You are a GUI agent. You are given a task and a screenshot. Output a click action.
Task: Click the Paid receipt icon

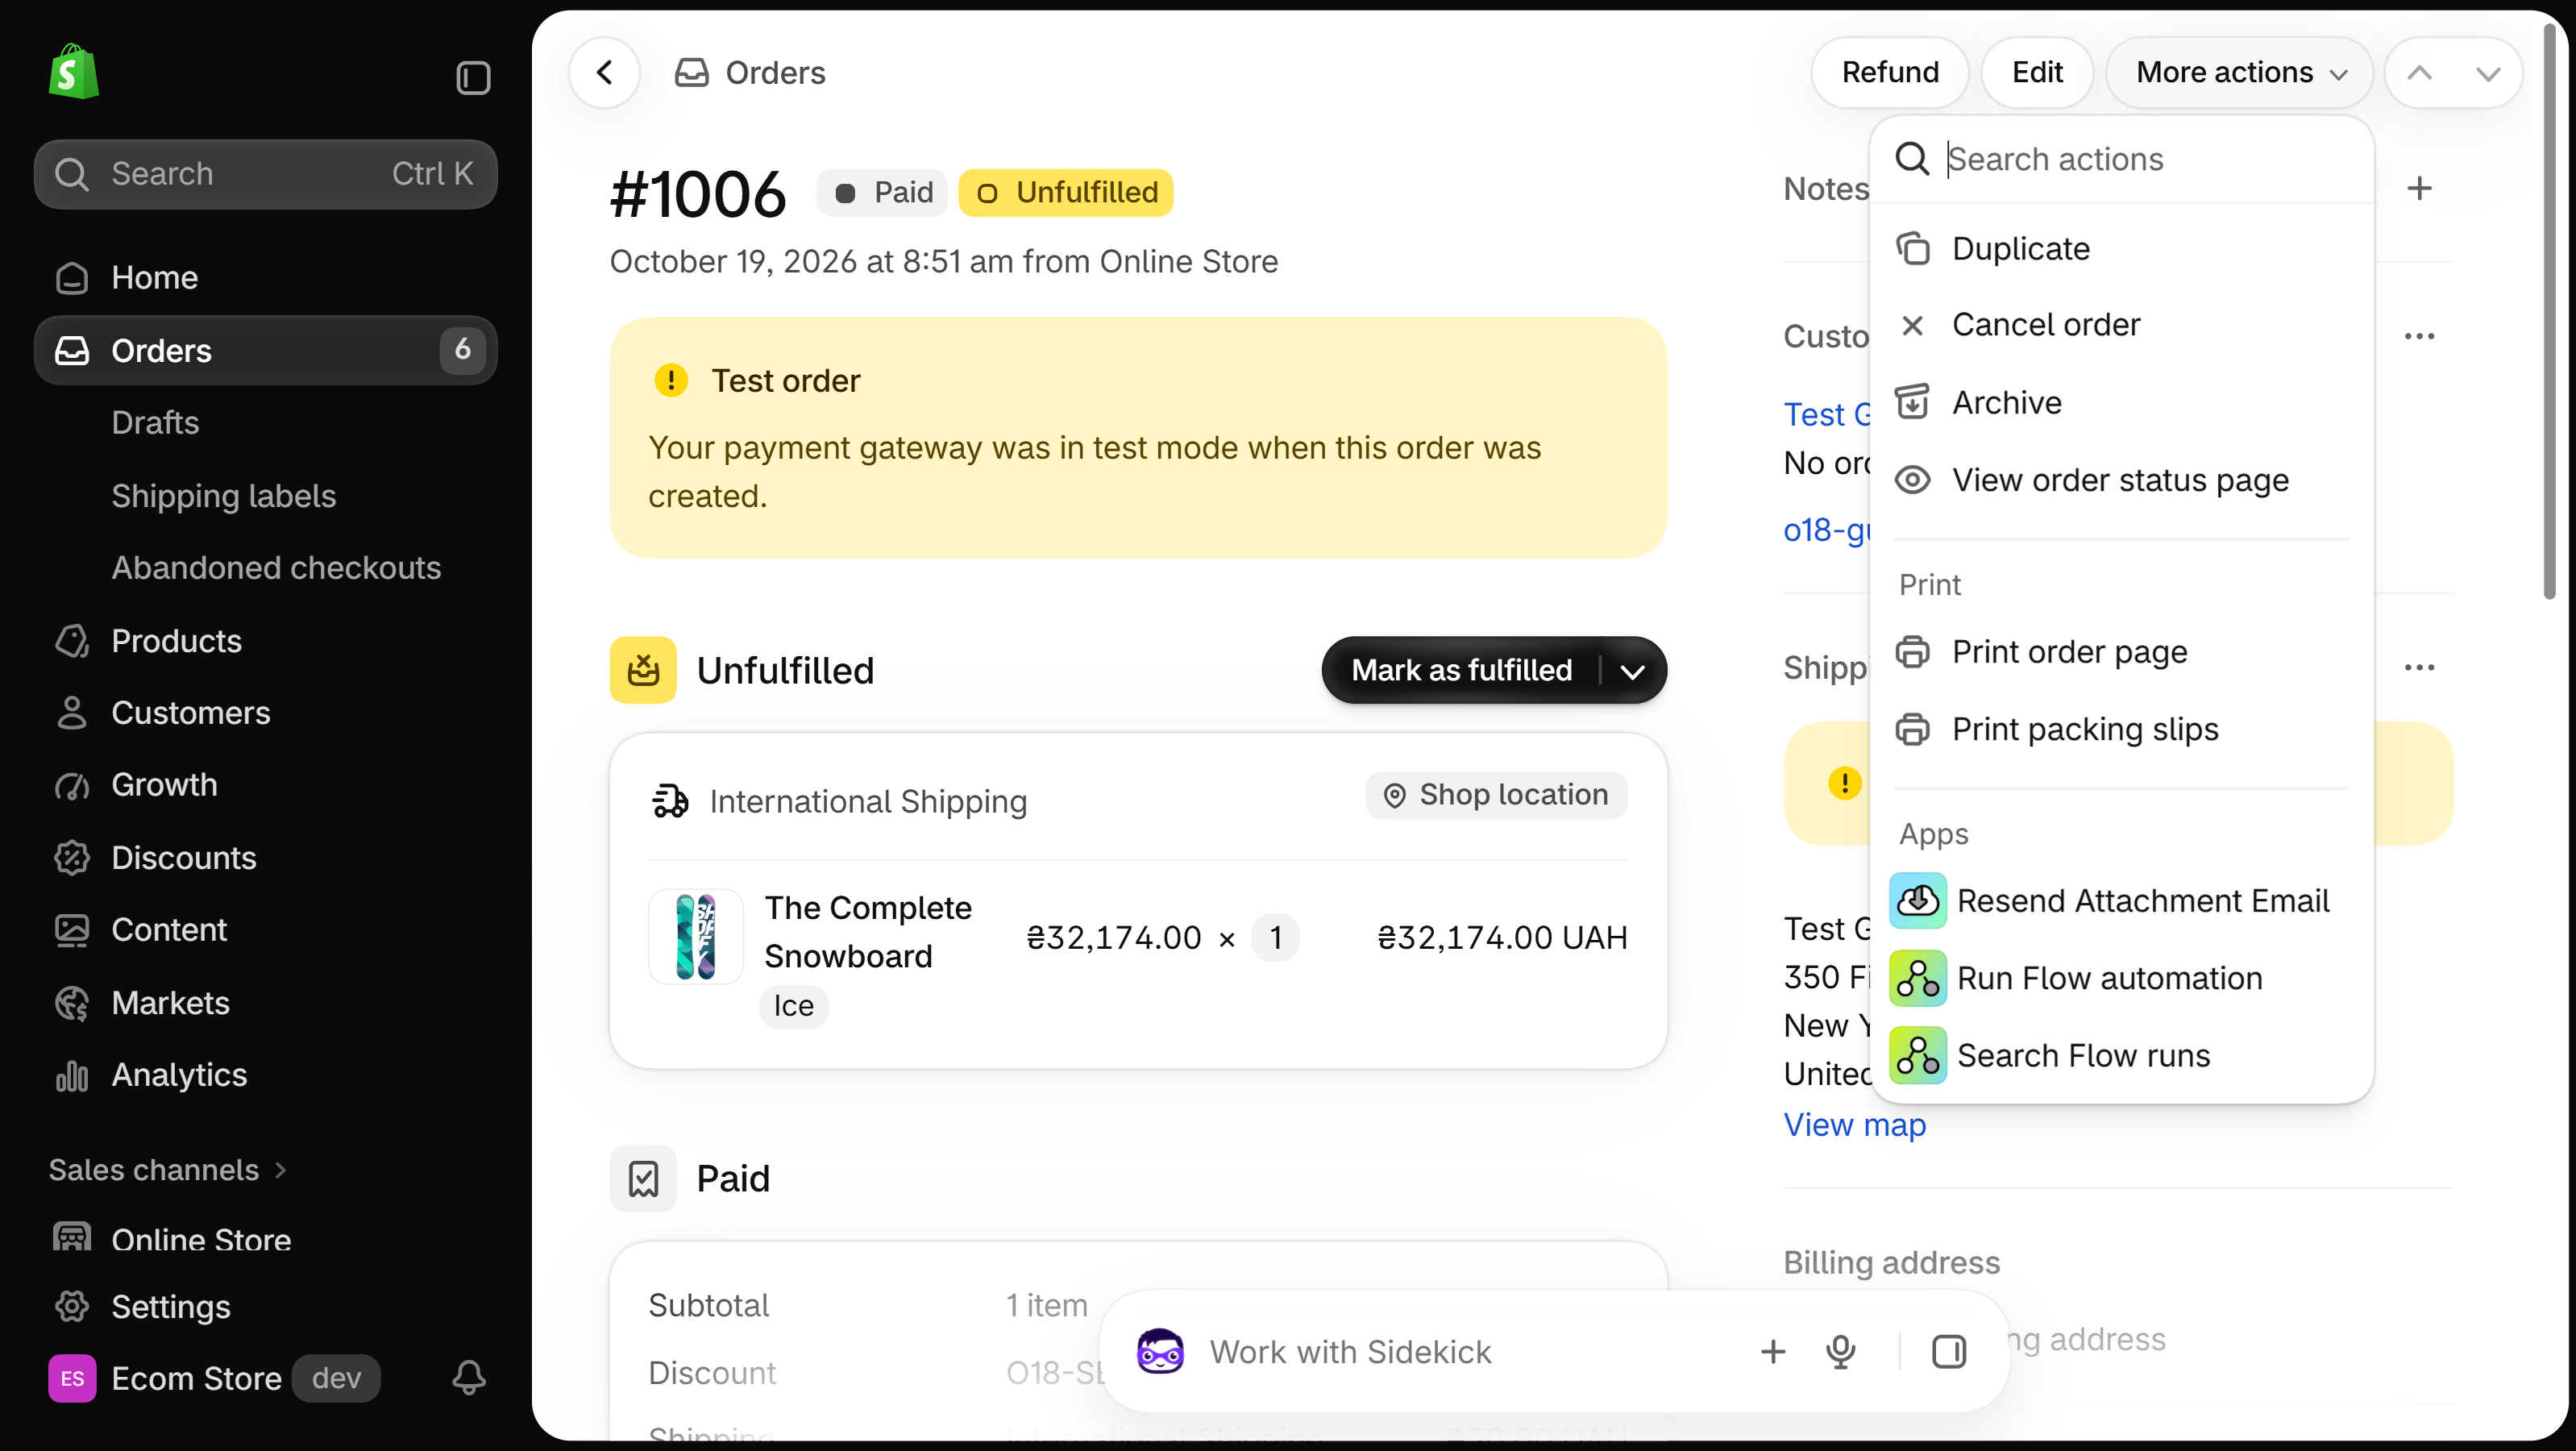point(643,1178)
